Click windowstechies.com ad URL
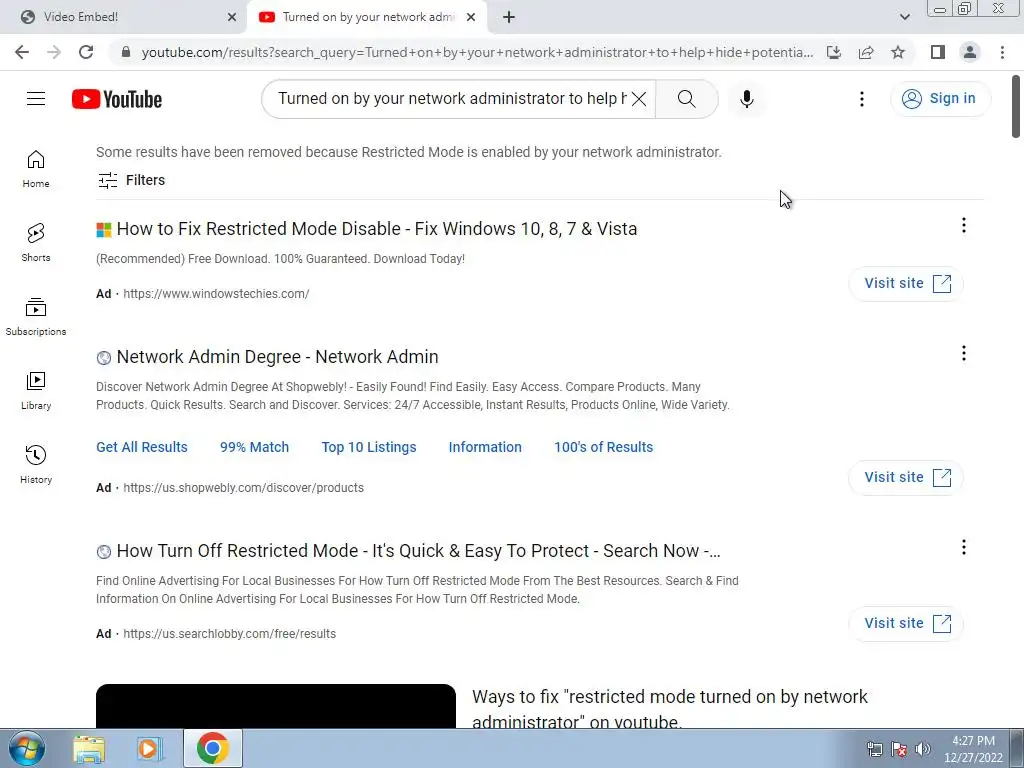 pos(216,294)
